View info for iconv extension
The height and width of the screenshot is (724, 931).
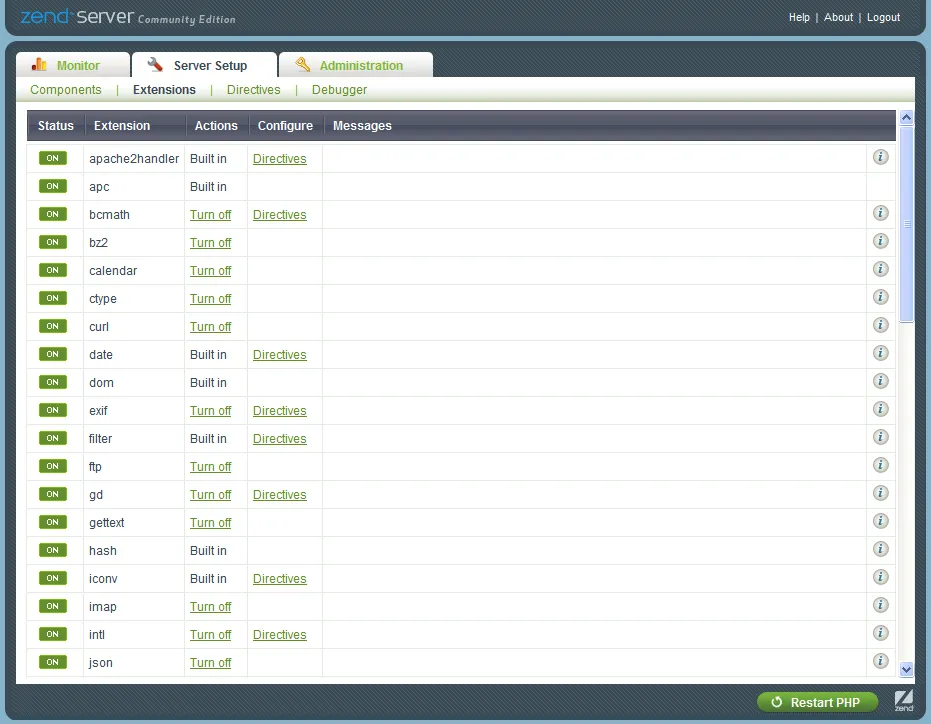tap(881, 577)
